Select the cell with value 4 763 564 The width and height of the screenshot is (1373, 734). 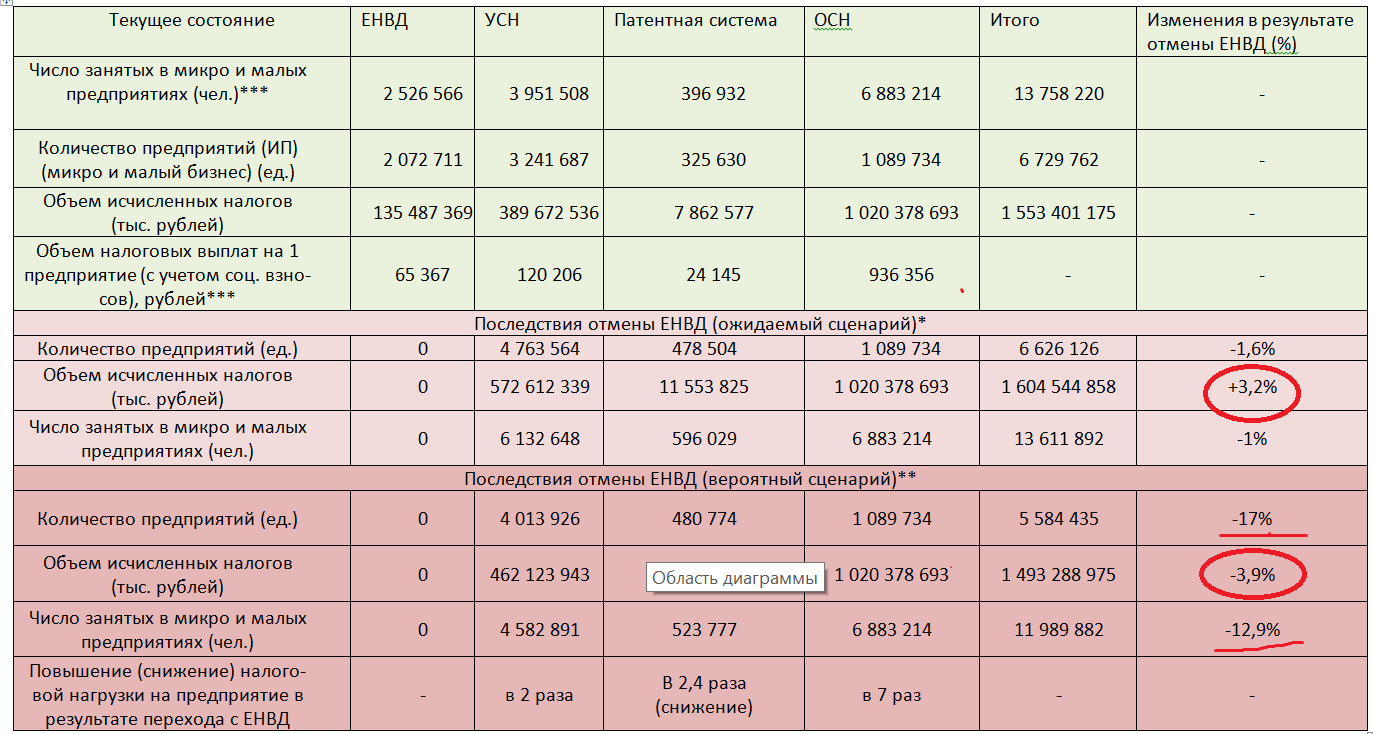pyautogui.click(x=538, y=349)
